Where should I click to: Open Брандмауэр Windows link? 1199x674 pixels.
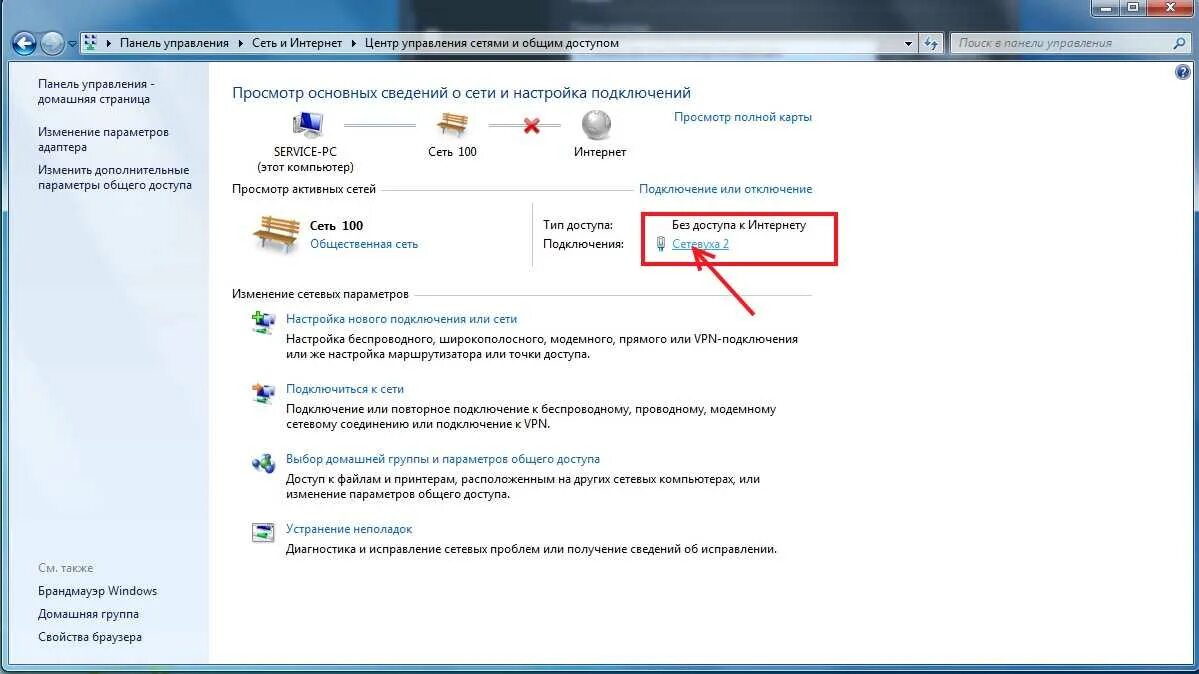click(x=97, y=591)
